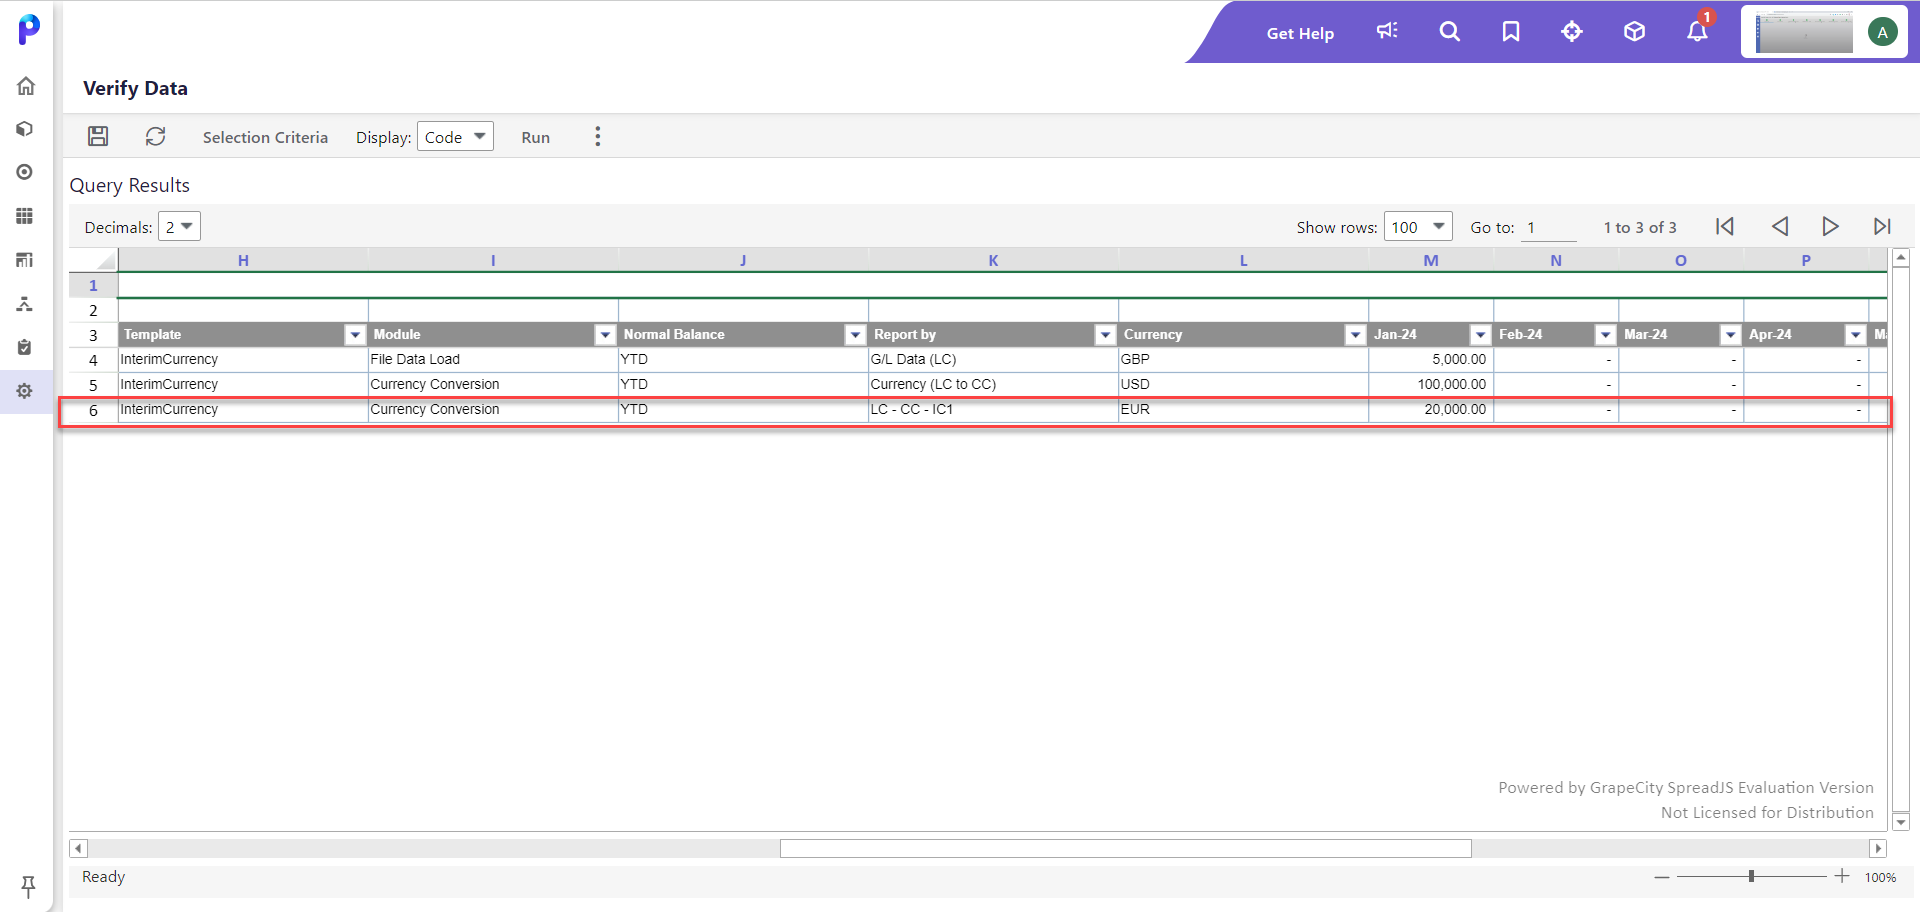Click the scroll right arrow
Viewport: 1920px width, 912px height.
click(1878, 849)
